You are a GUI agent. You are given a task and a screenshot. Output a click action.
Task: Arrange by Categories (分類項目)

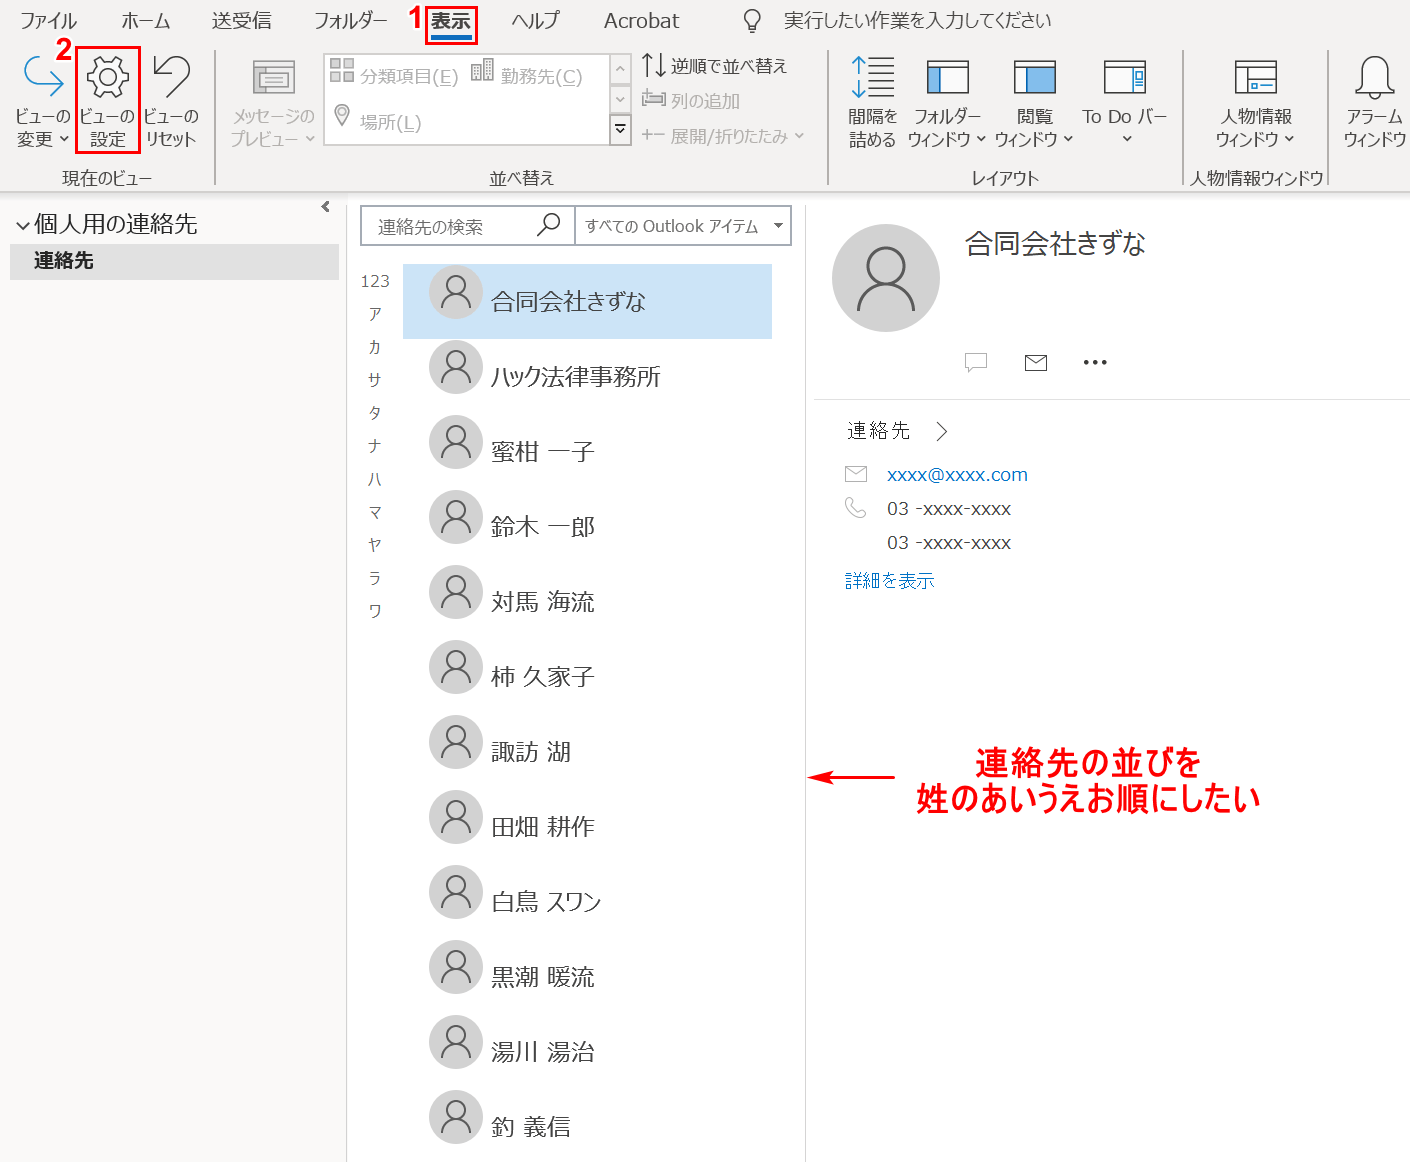pos(394,76)
